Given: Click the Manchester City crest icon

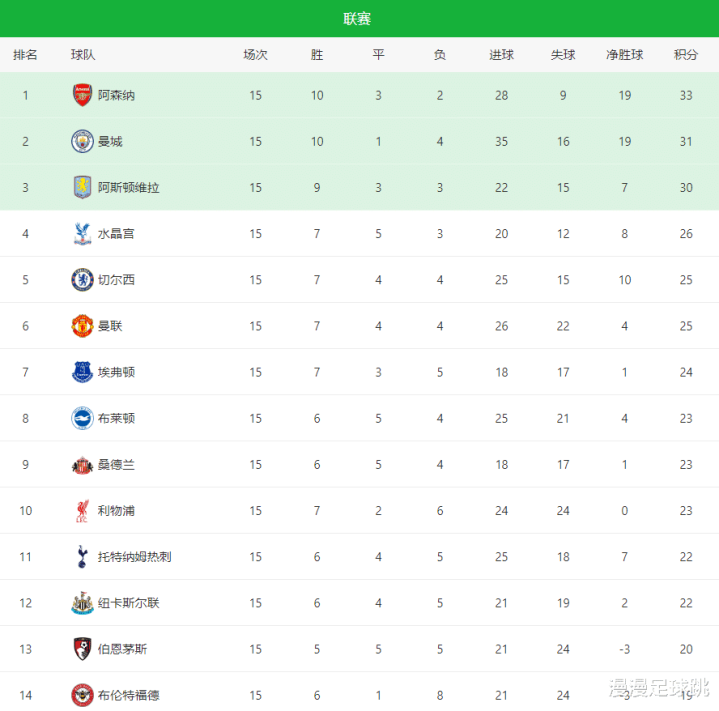Looking at the screenshot, I should click(x=82, y=141).
